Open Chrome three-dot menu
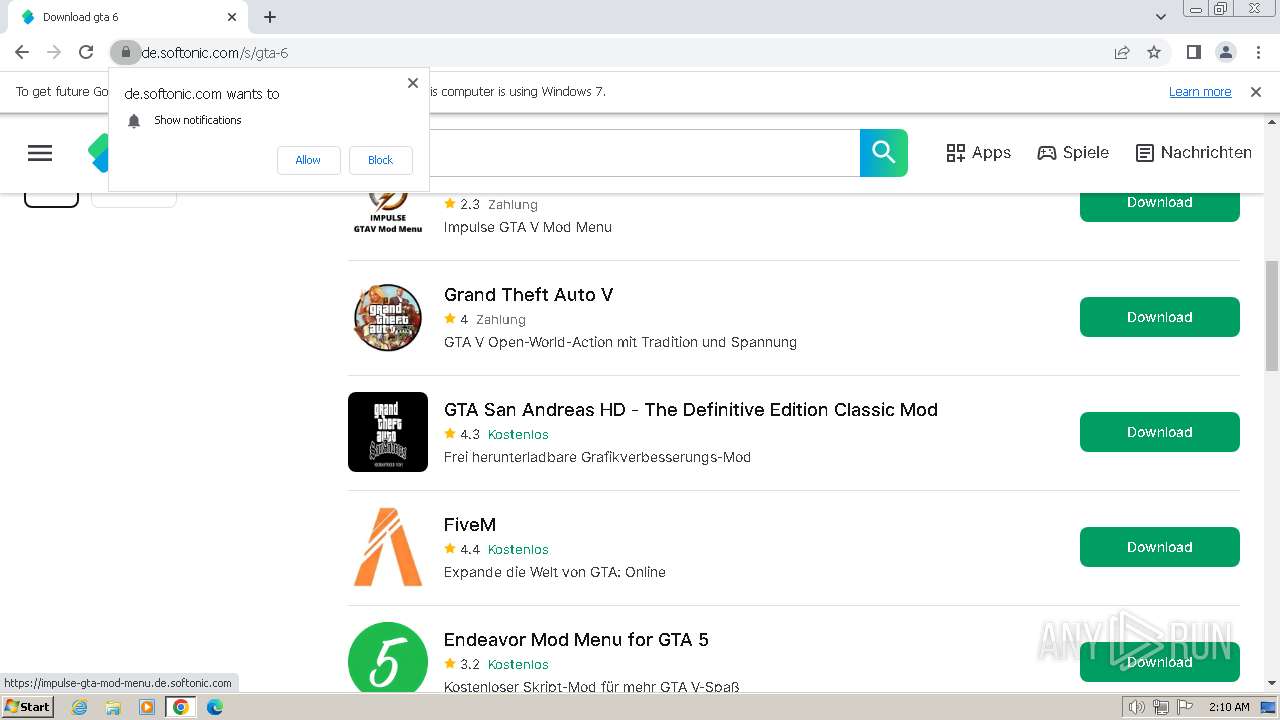The width and height of the screenshot is (1280, 720). point(1258,52)
